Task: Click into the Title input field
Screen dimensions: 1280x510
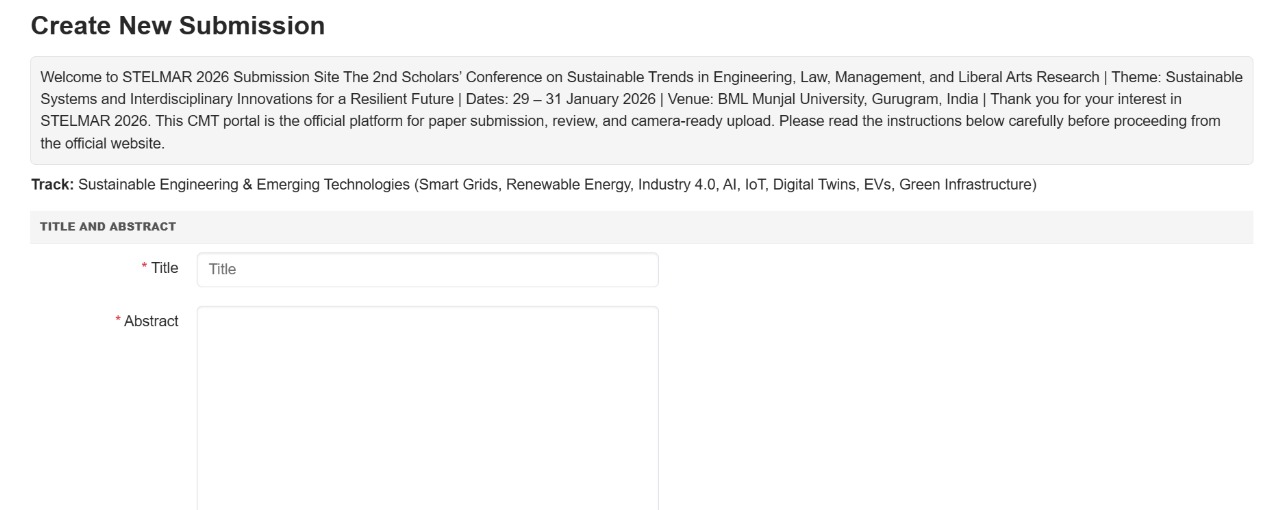Action: click(428, 269)
